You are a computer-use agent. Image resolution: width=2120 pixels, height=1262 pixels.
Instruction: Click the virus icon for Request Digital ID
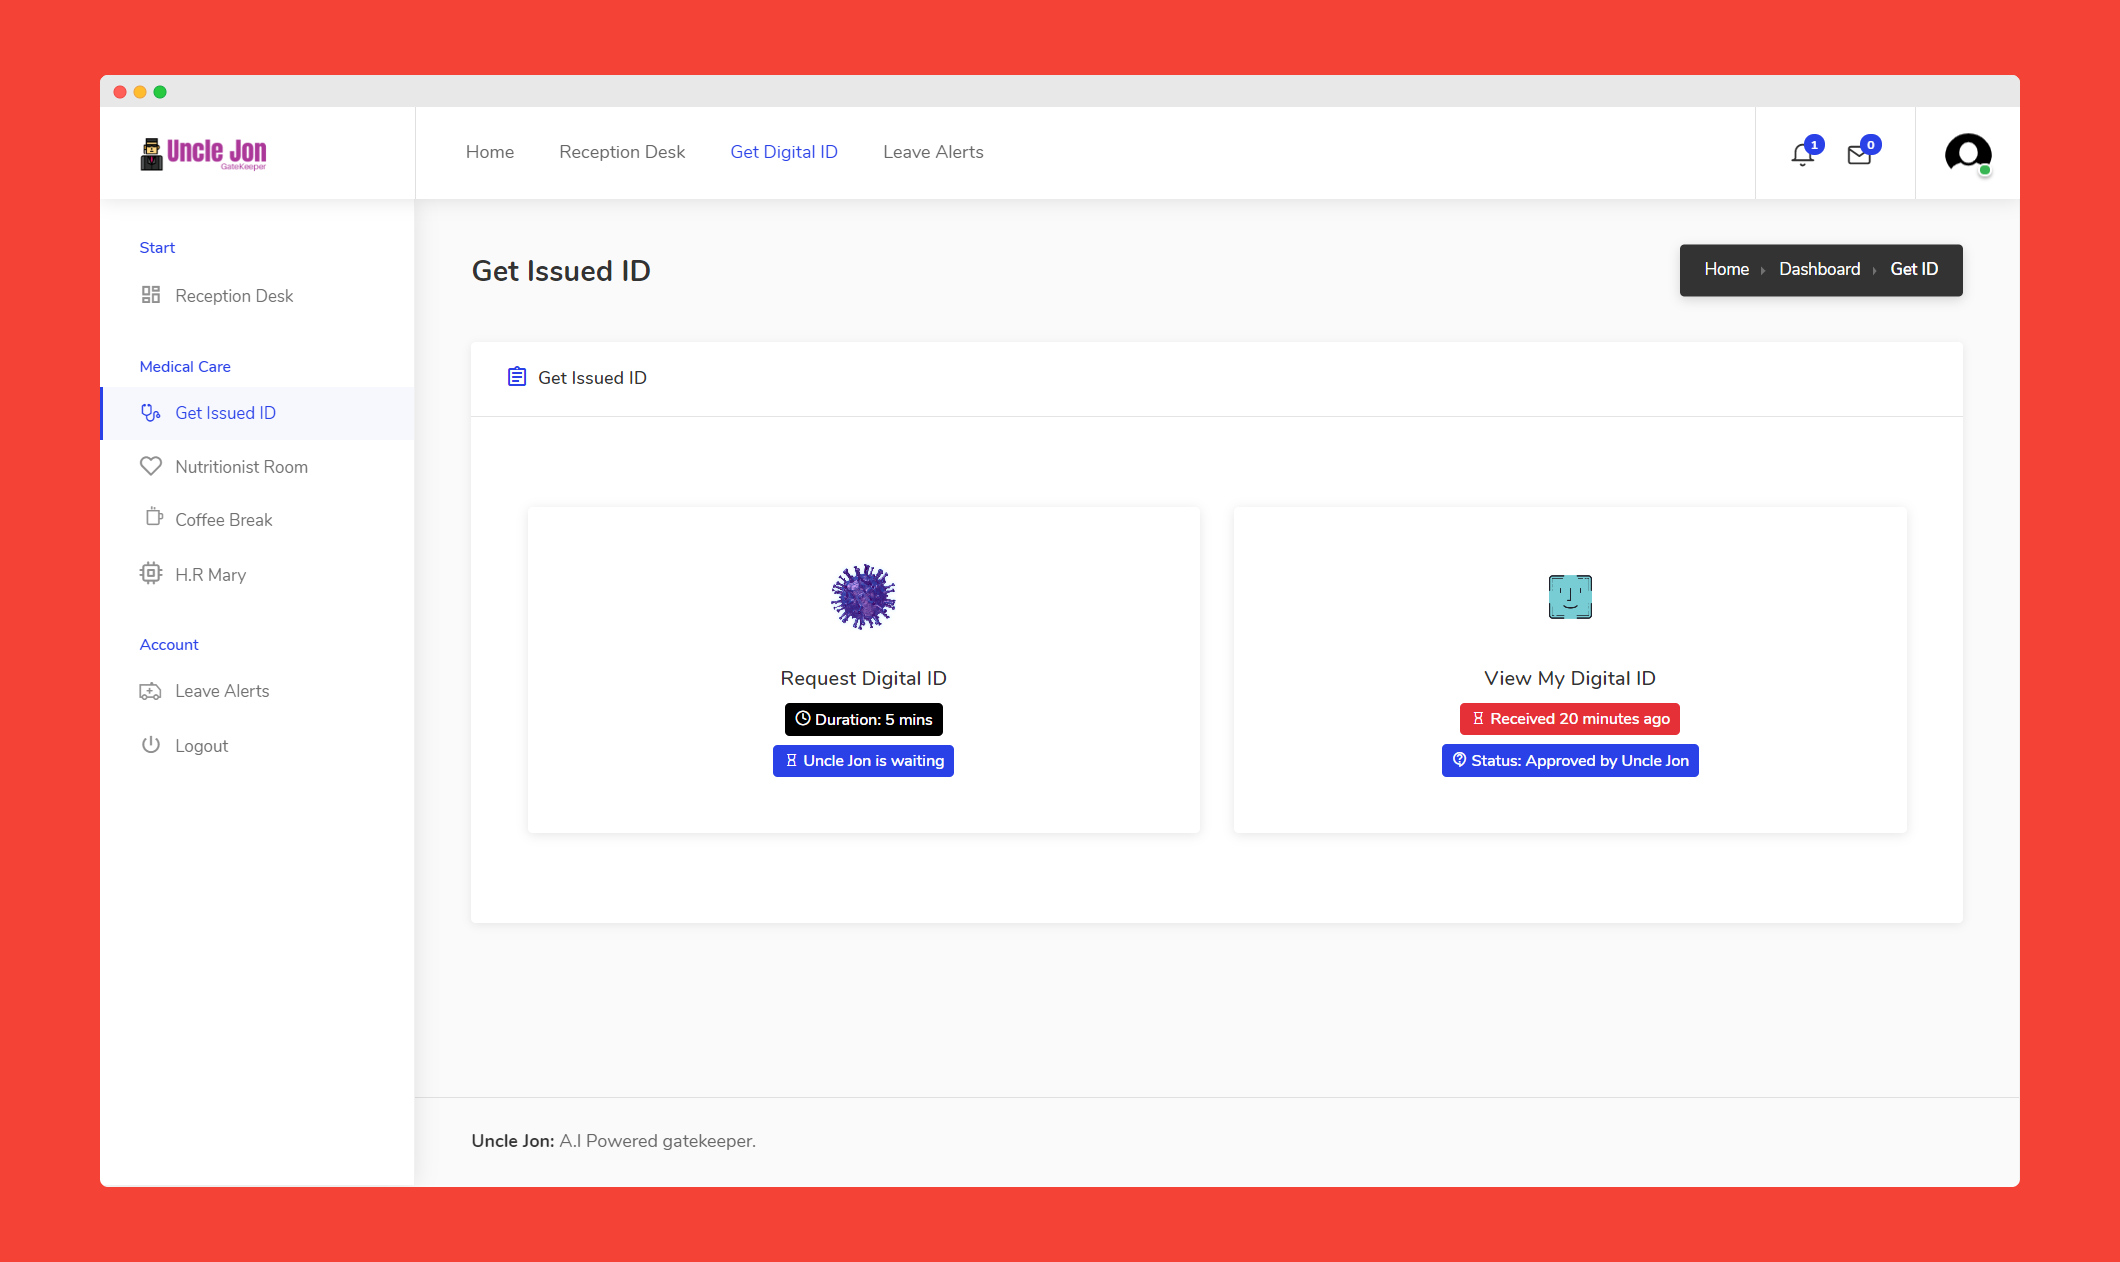863,597
